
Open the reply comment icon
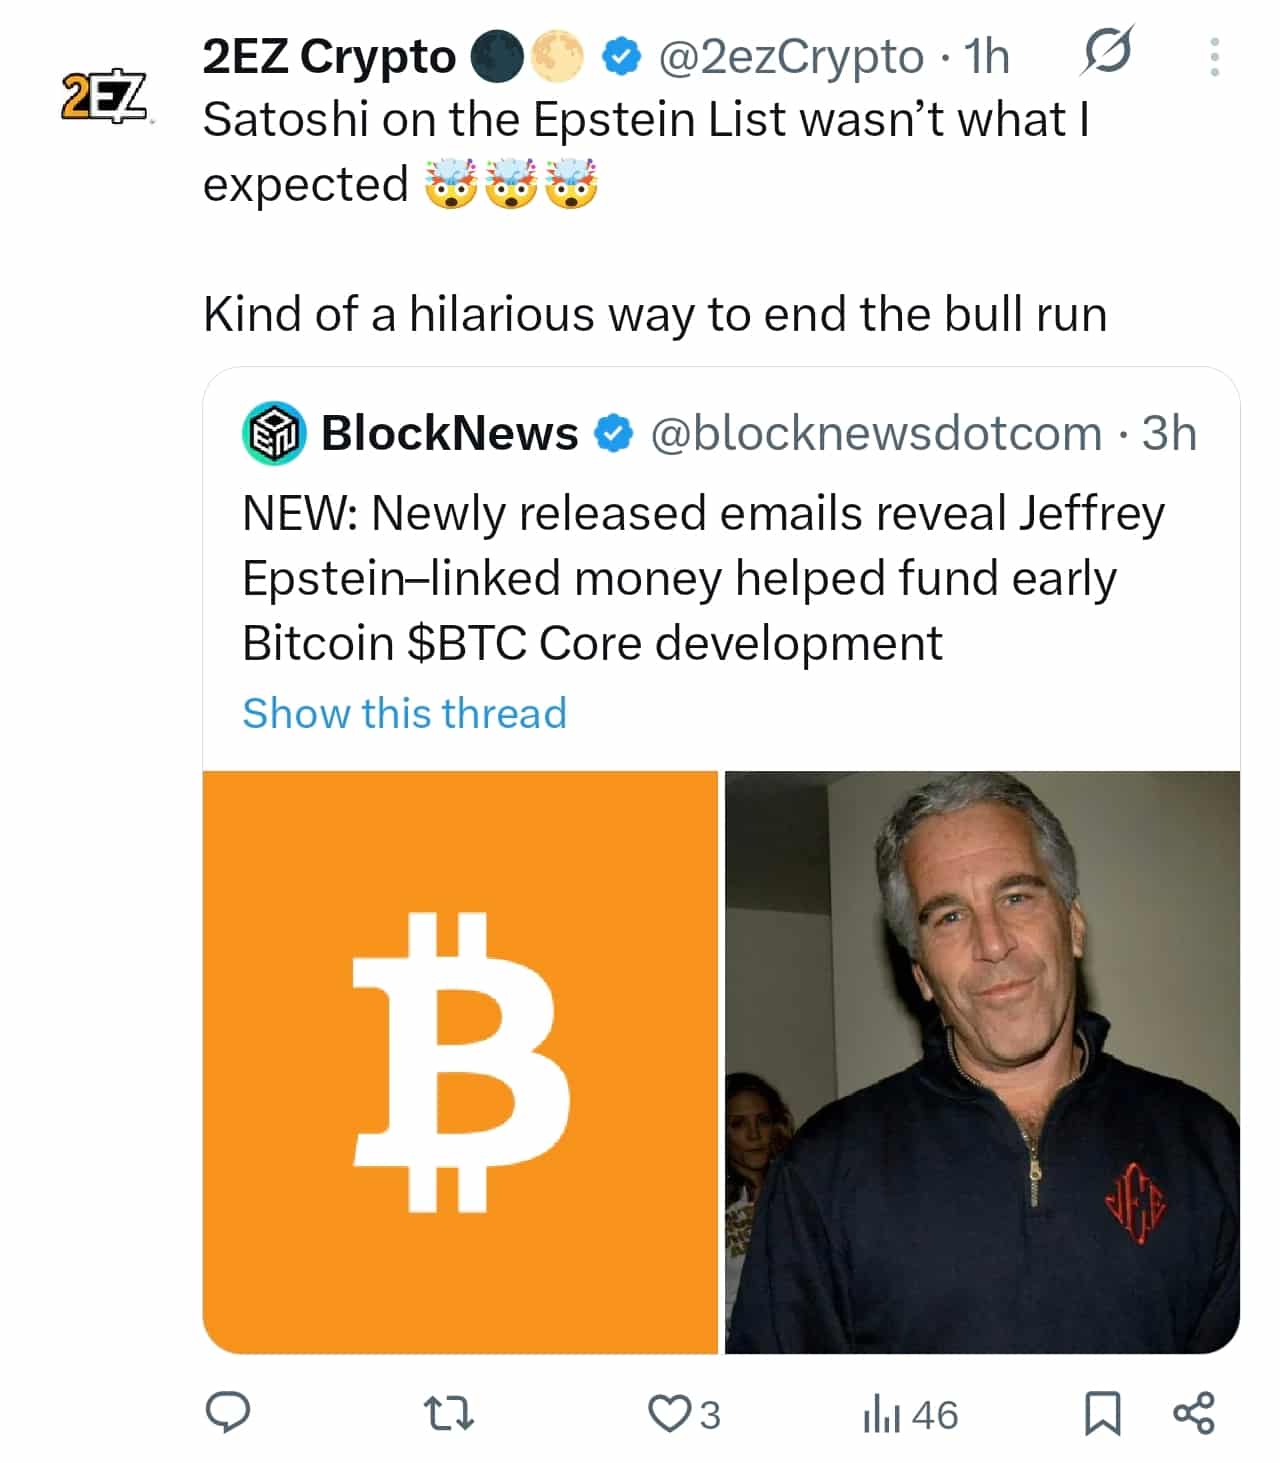point(228,1413)
